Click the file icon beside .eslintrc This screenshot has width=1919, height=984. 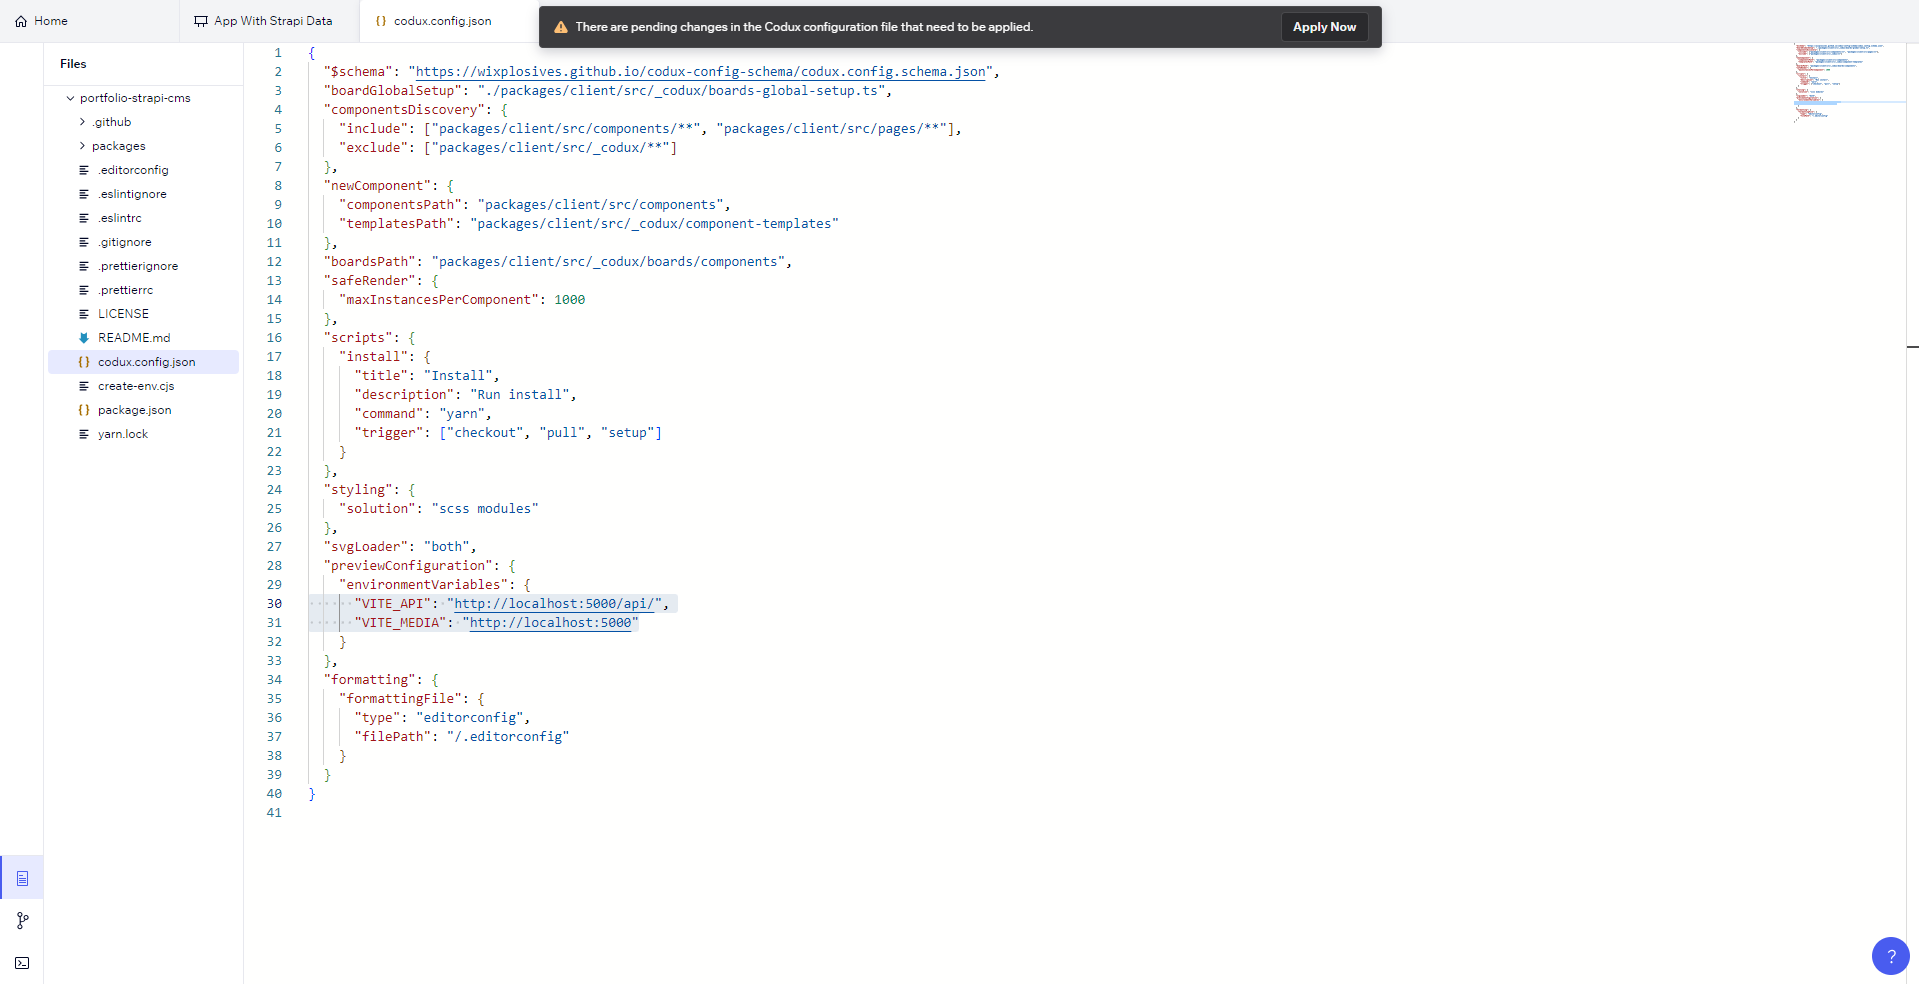pyautogui.click(x=84, y=218)
